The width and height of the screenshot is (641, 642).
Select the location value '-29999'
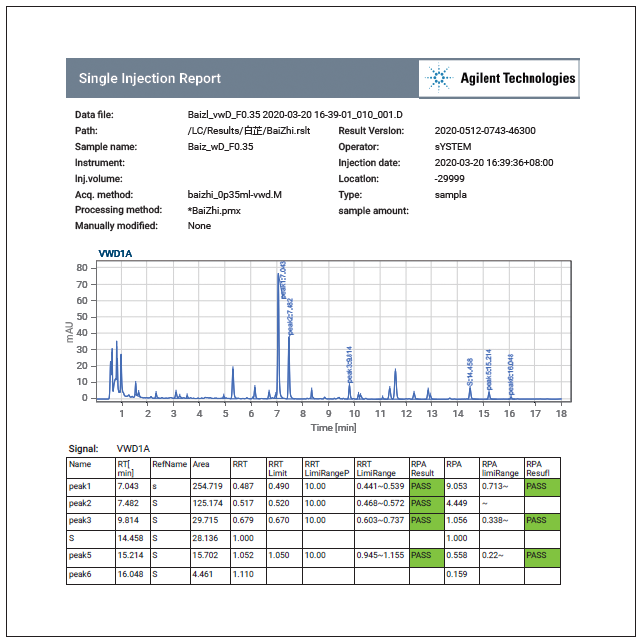click(x=449, y=179)
